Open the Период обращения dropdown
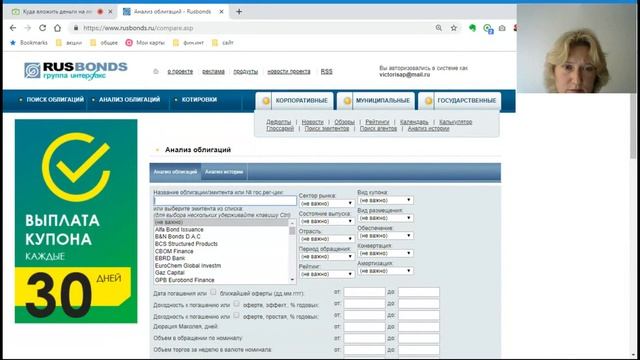Image resolution: width=640 pixels, height=360 pixels. 326,256
